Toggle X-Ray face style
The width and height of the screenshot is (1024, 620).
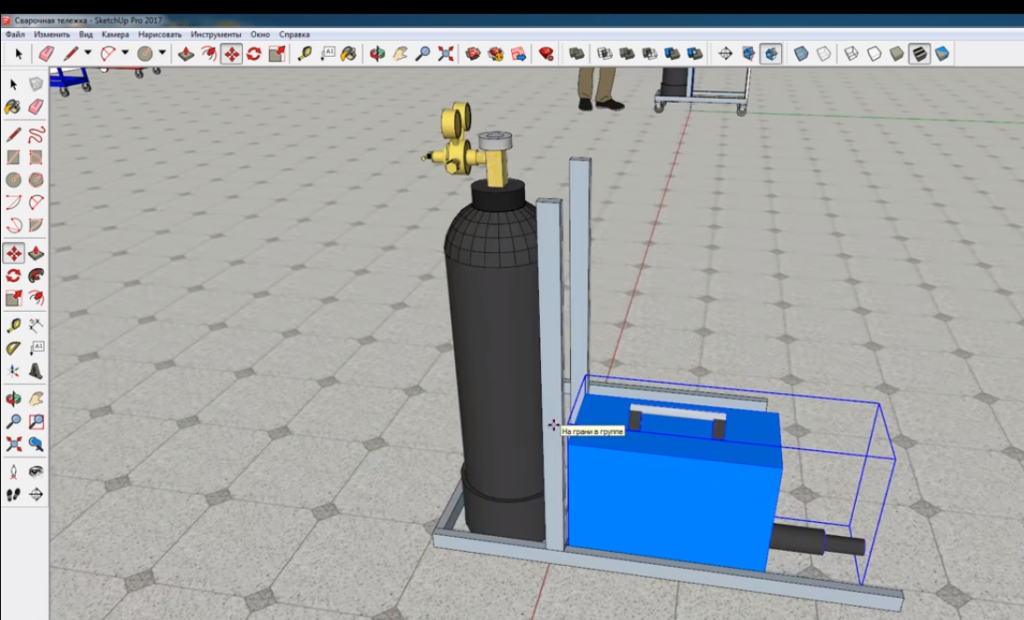coord(801,53)
